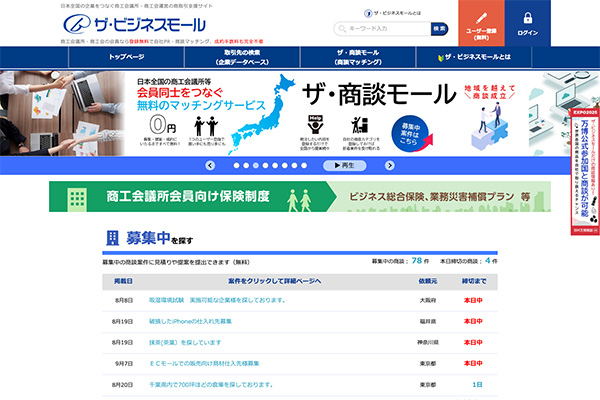This screenshot has height=400, width=600.
Task: Click the two-people handshake icon on banner
Action: (x=206, y=126)
